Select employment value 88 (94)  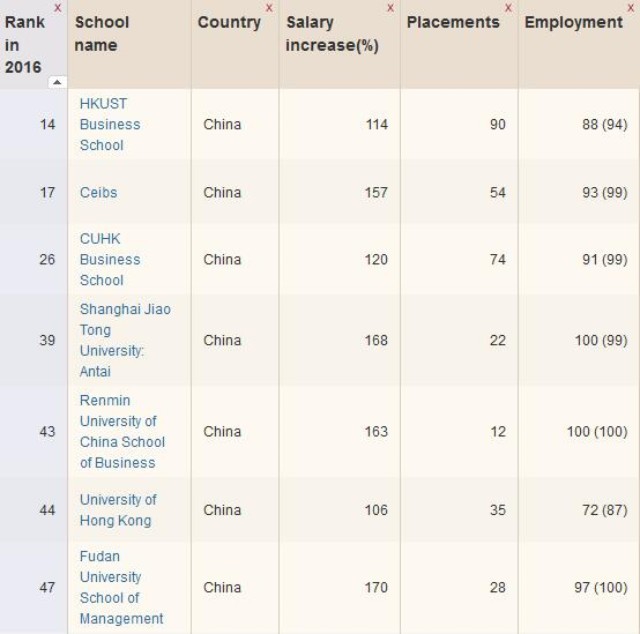click(605, 124)
